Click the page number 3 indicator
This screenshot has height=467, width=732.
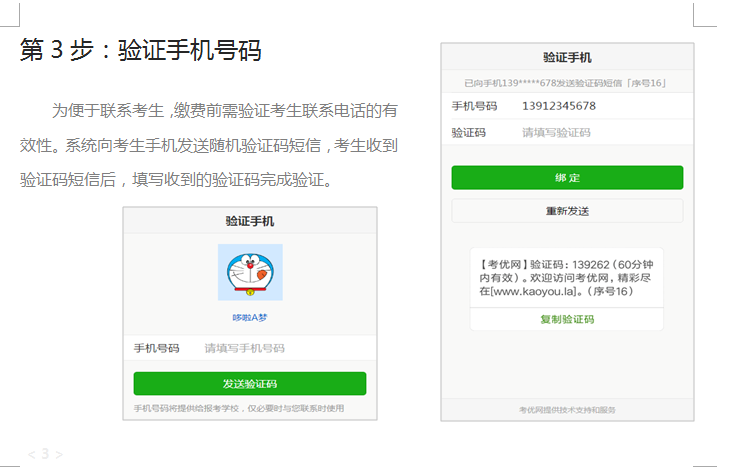45,454
